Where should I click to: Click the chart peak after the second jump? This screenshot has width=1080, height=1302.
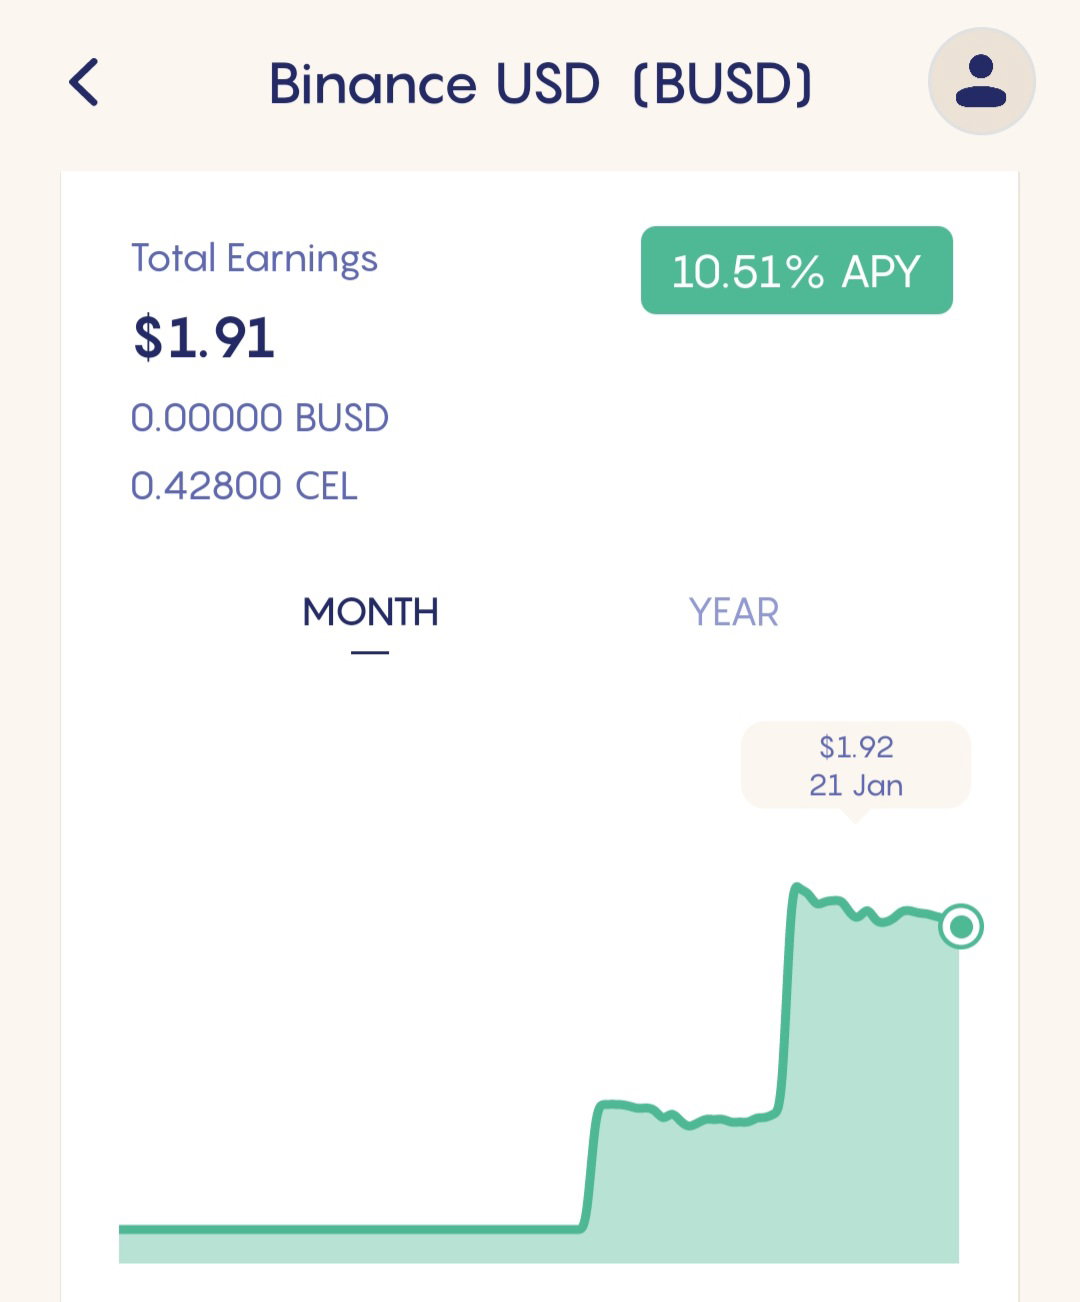pyautogui.click(x=797, y=887)
